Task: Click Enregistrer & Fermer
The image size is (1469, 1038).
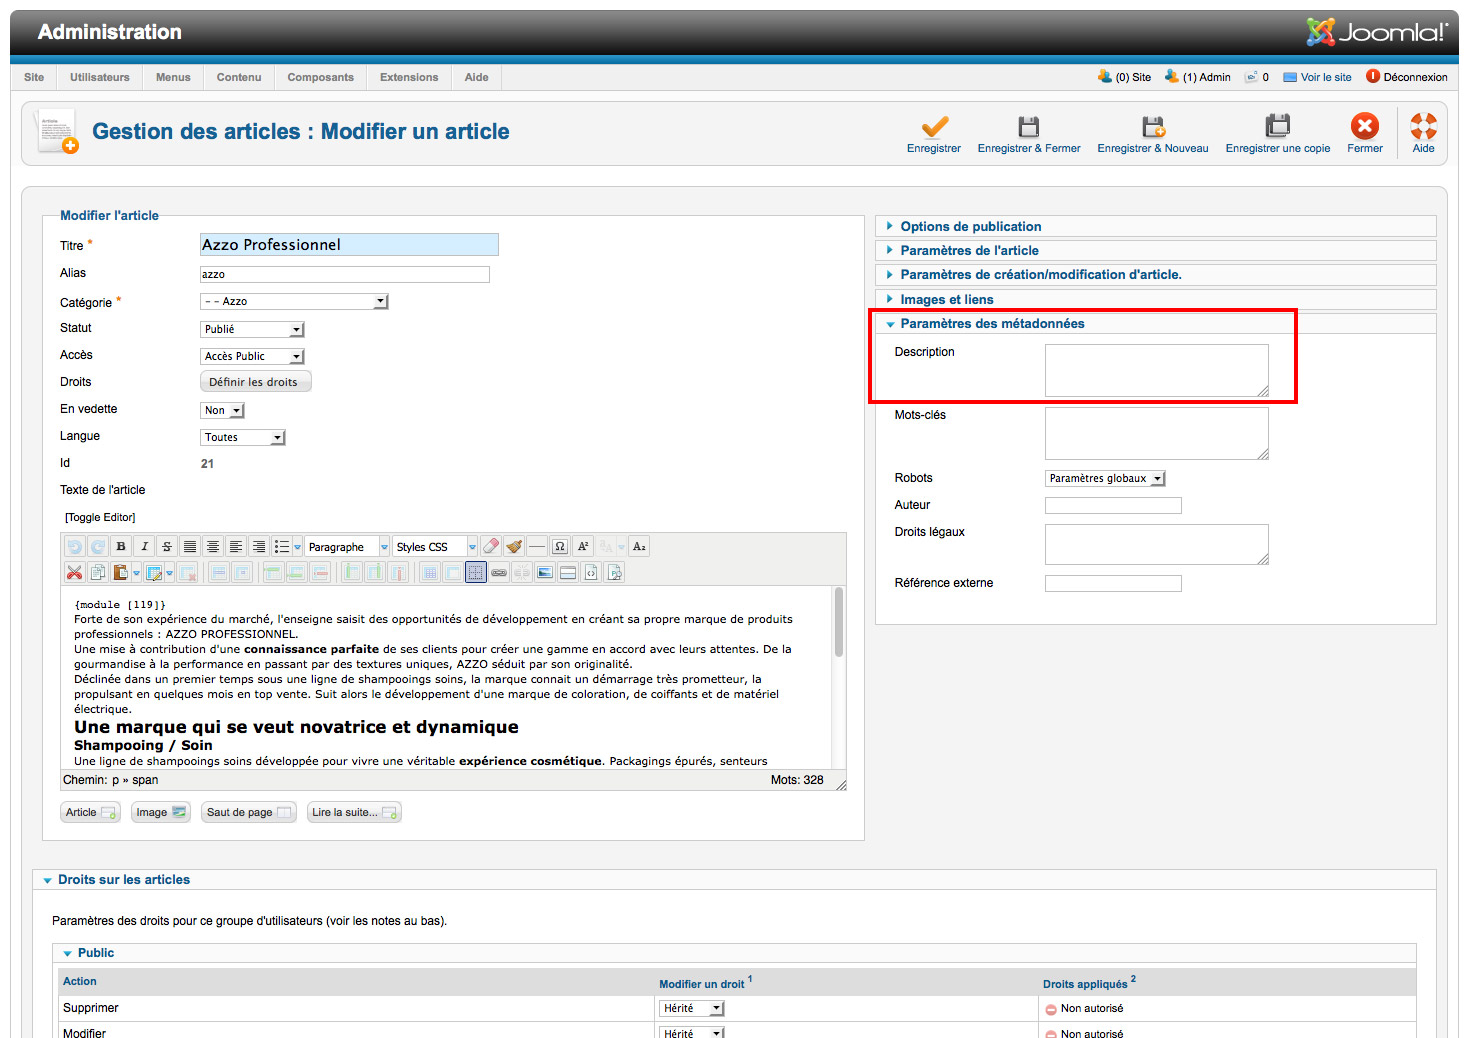Action: click(1029, 134)
